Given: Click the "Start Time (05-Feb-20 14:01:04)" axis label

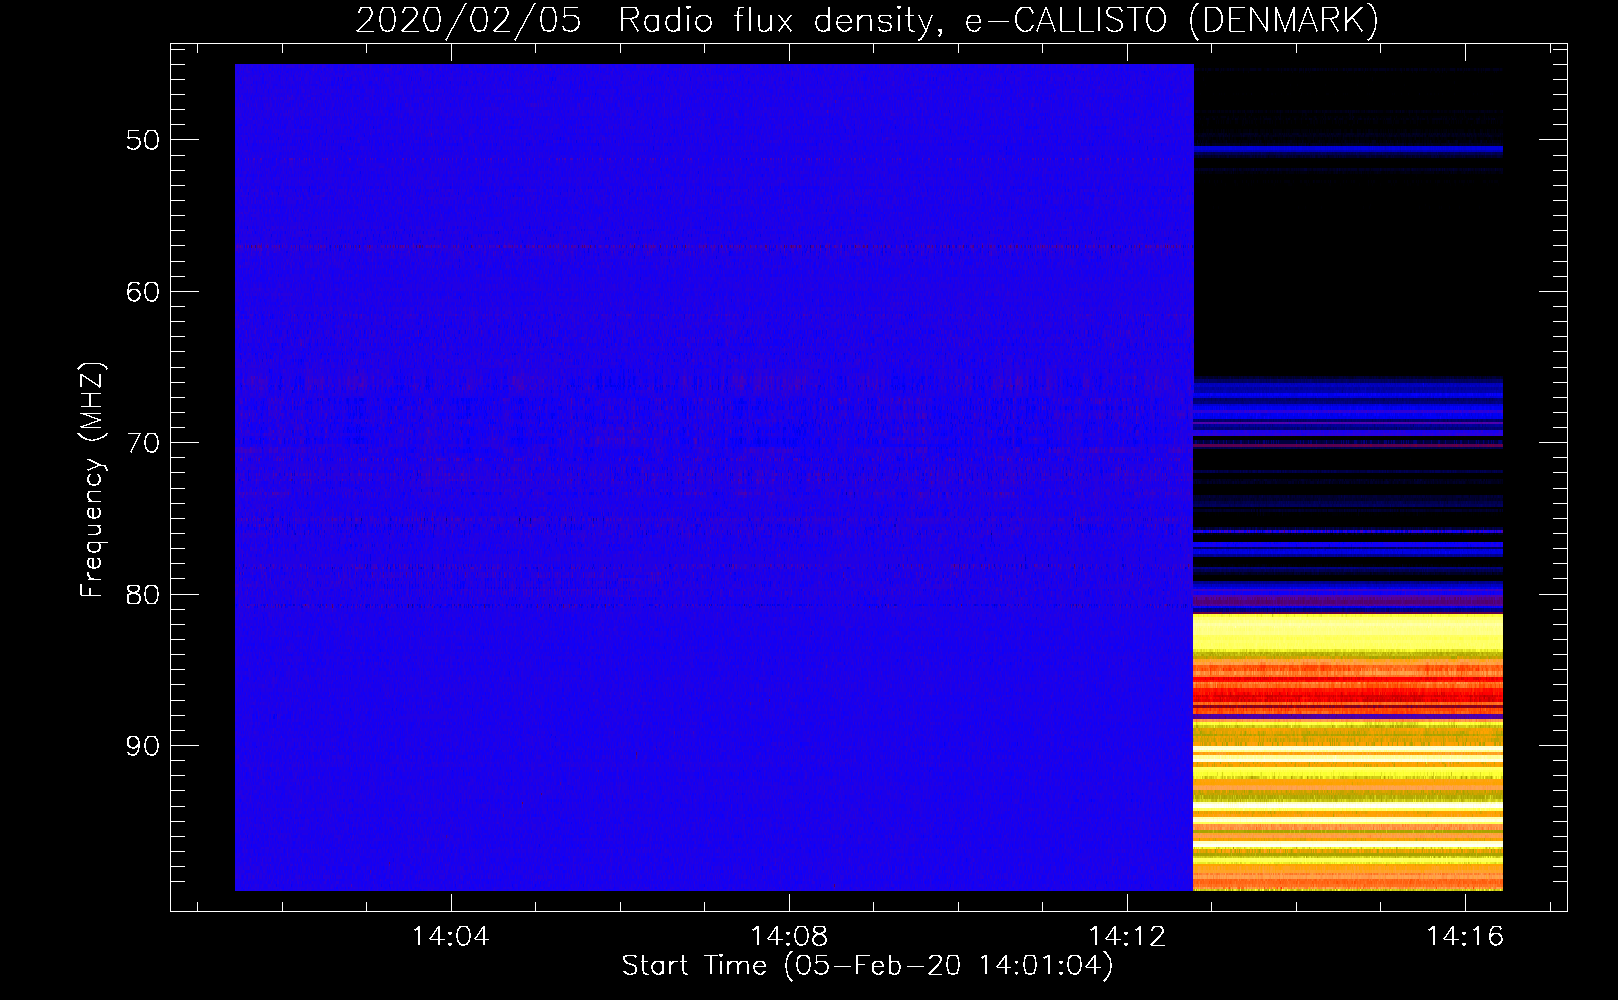Looking at the screenshot, I should pyautogui.click(x=867, y=966).
